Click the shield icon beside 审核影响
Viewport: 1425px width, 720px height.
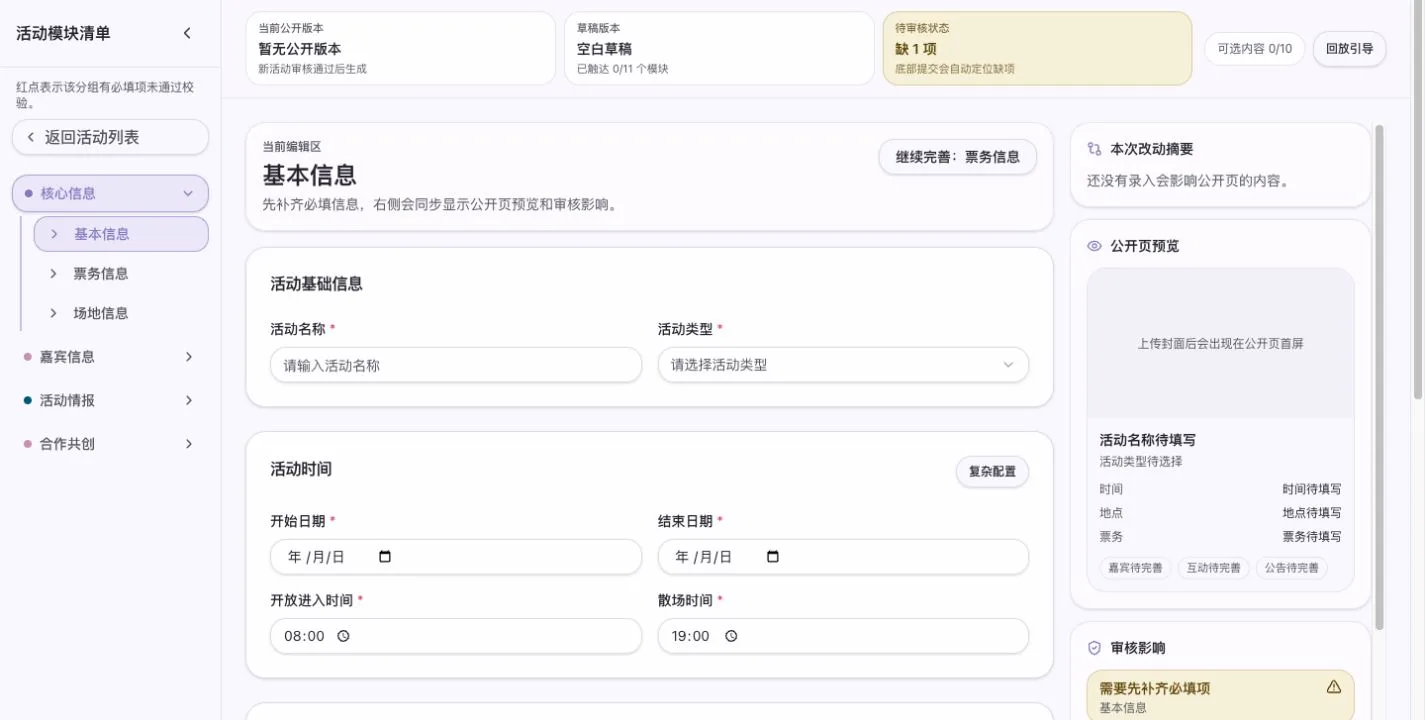1094,648
